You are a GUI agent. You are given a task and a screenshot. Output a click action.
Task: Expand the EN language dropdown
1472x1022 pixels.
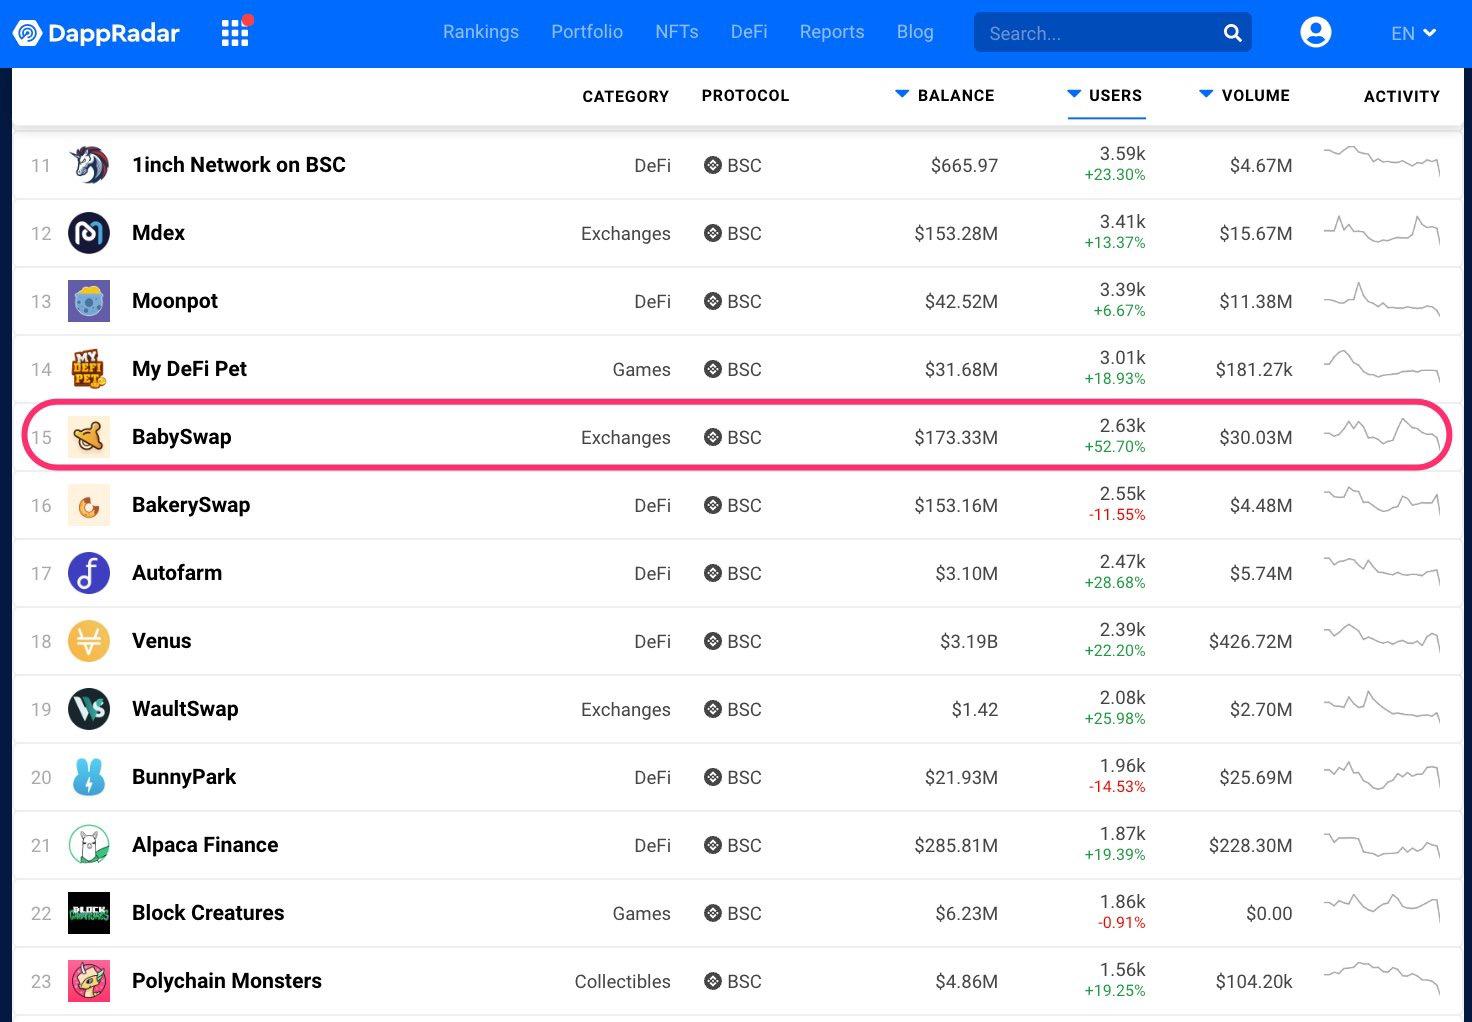1412,33
